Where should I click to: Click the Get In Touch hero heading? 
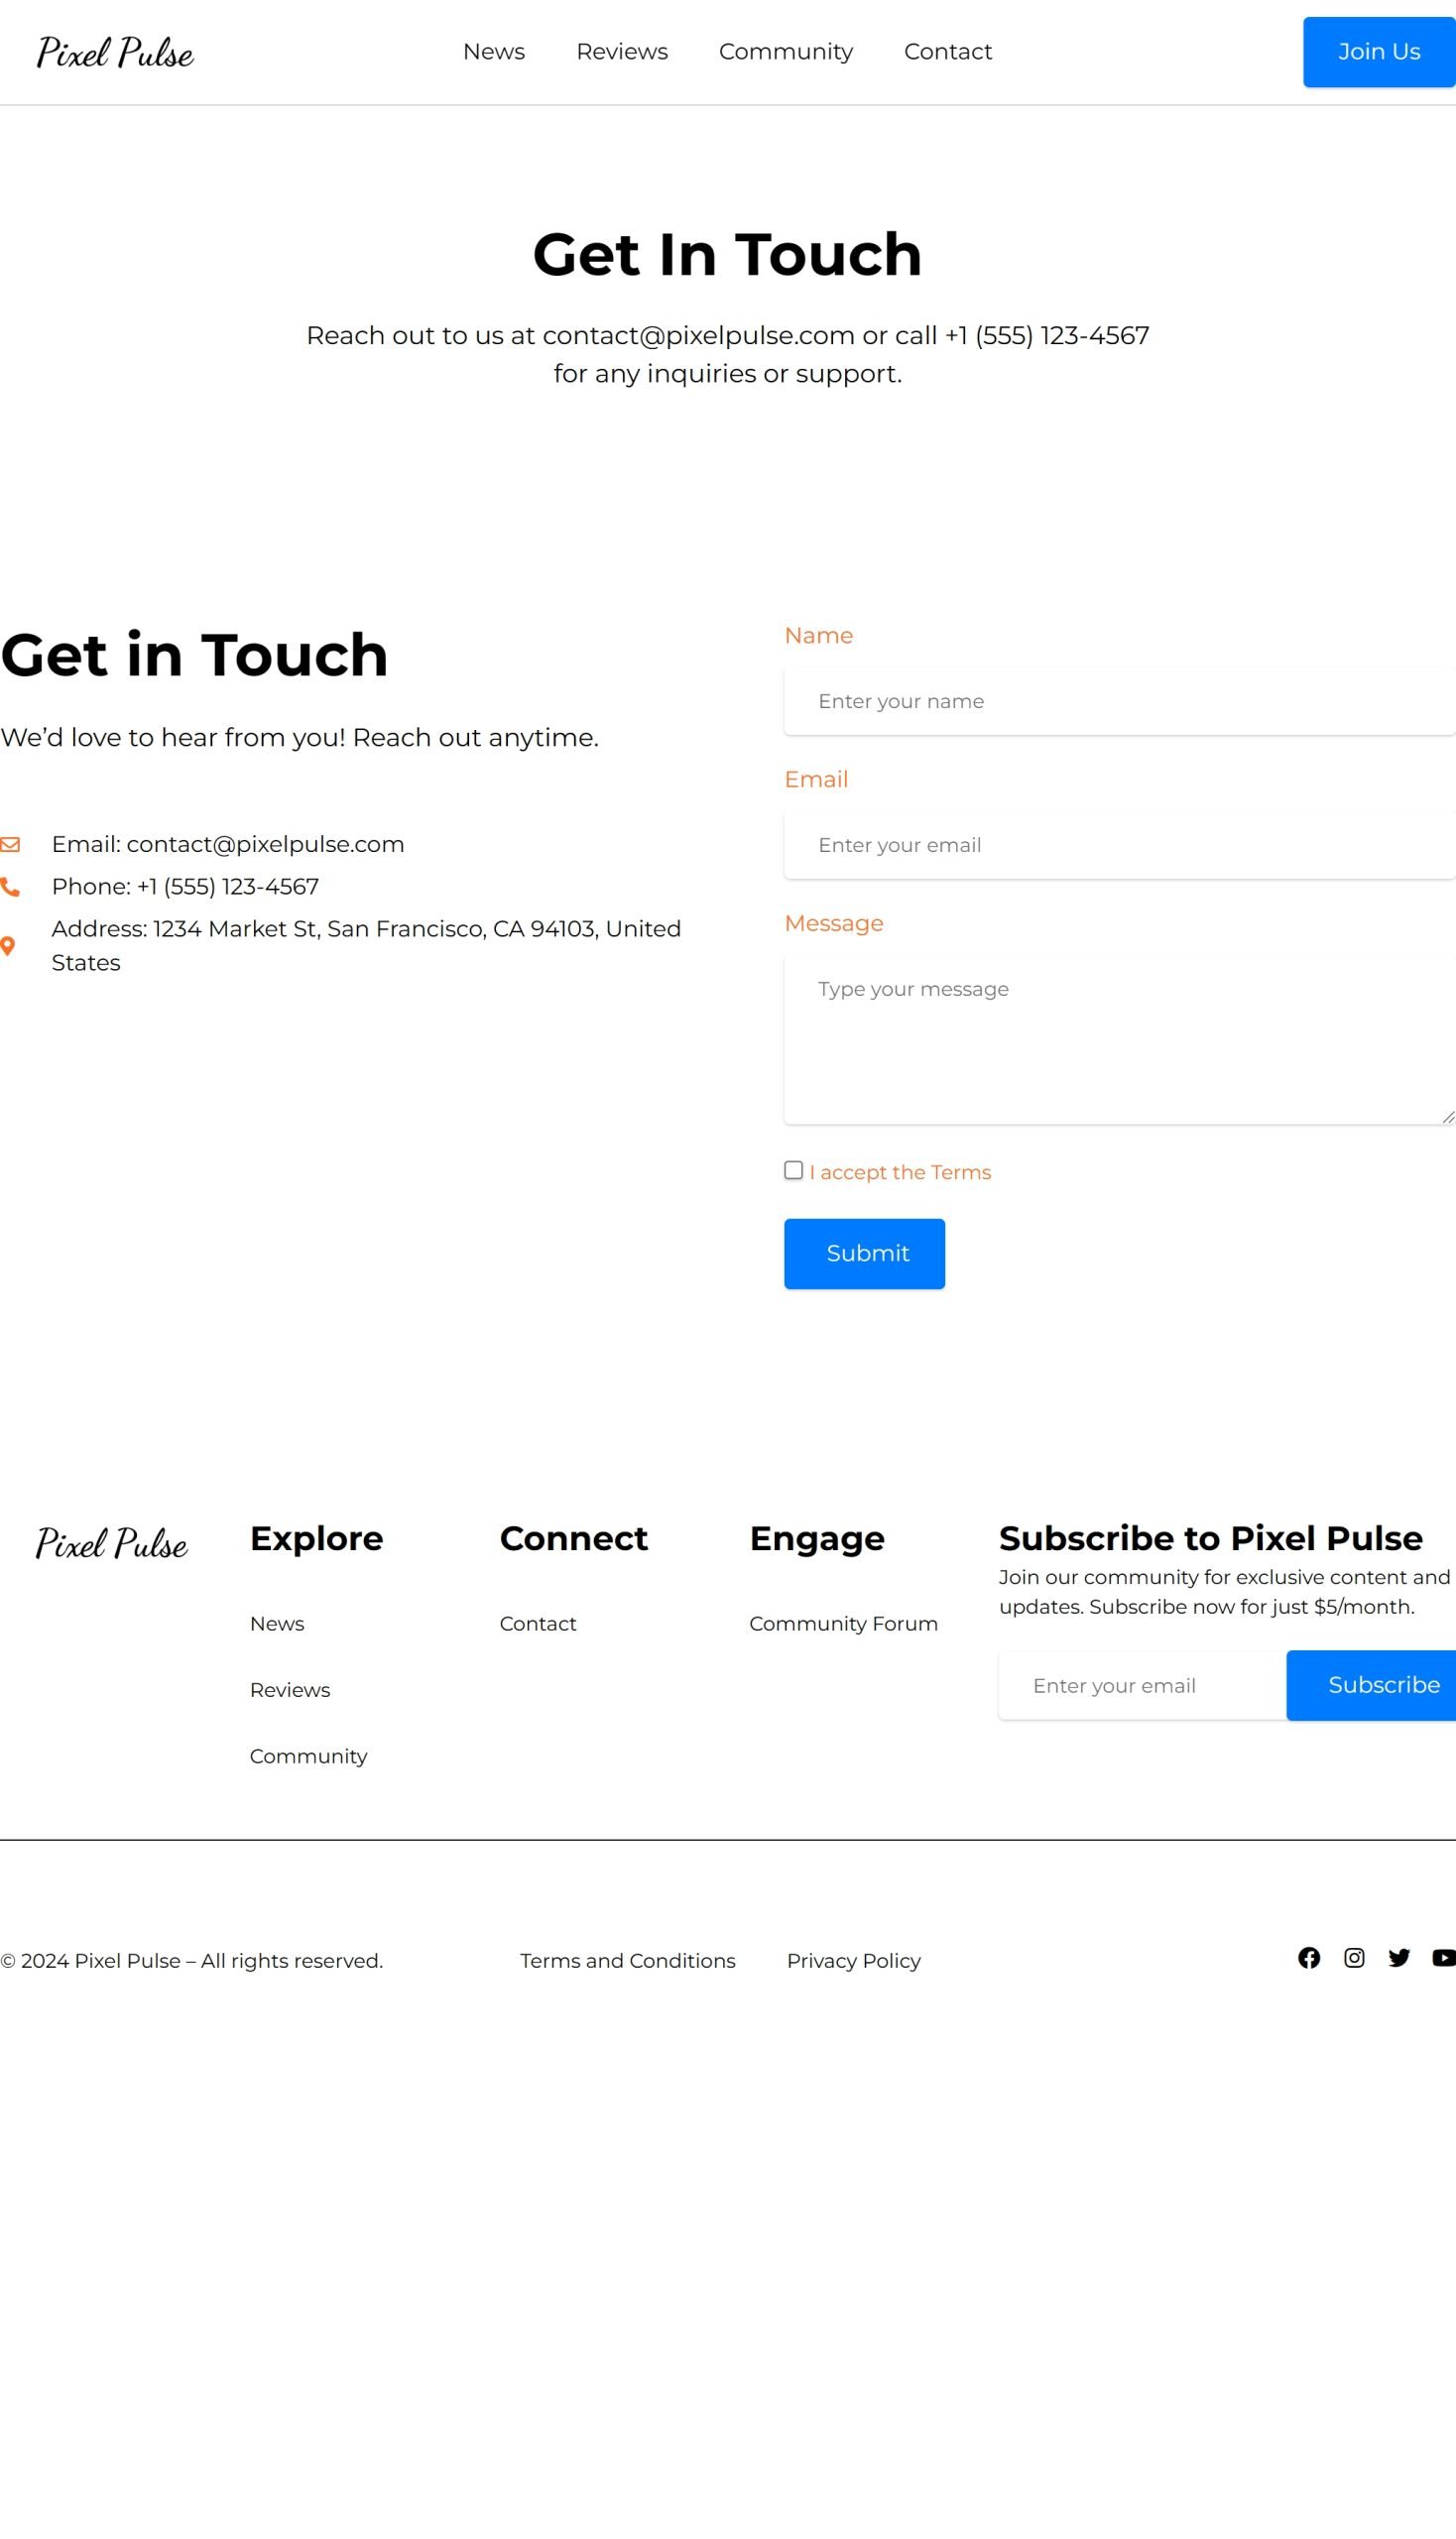click(727, 254)
